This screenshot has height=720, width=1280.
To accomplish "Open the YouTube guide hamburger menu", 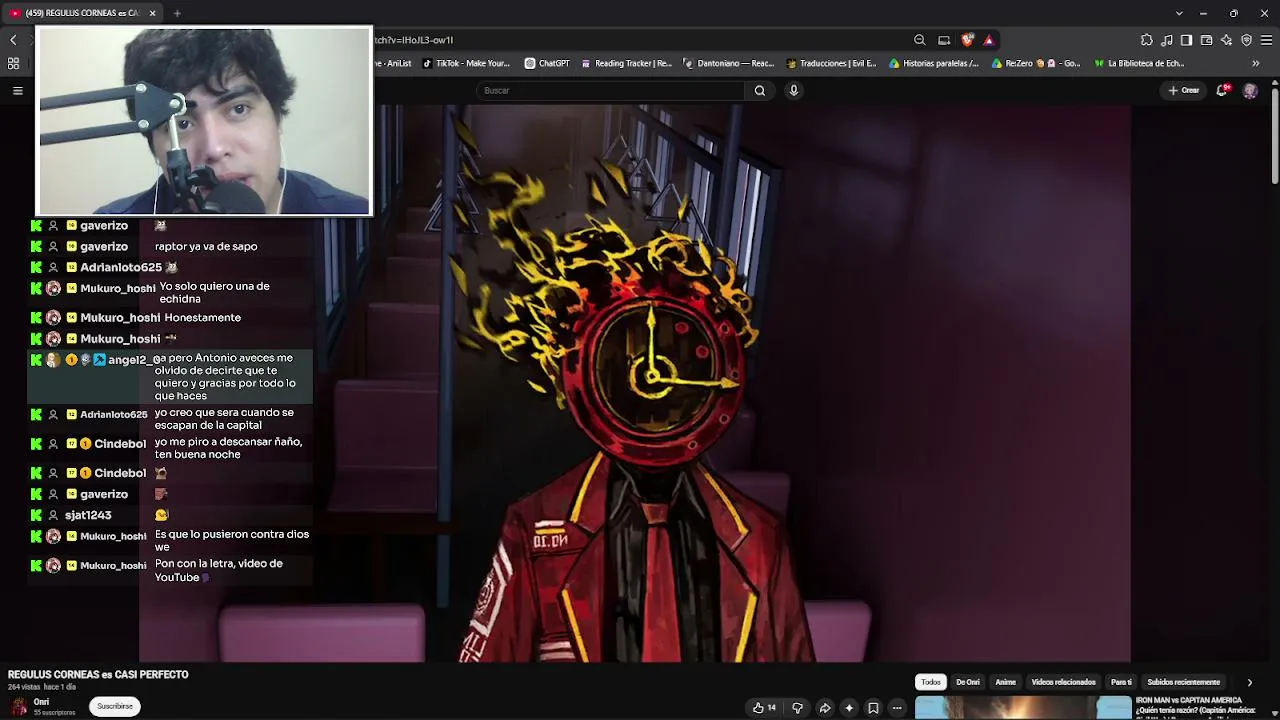I will coord(17,91).
